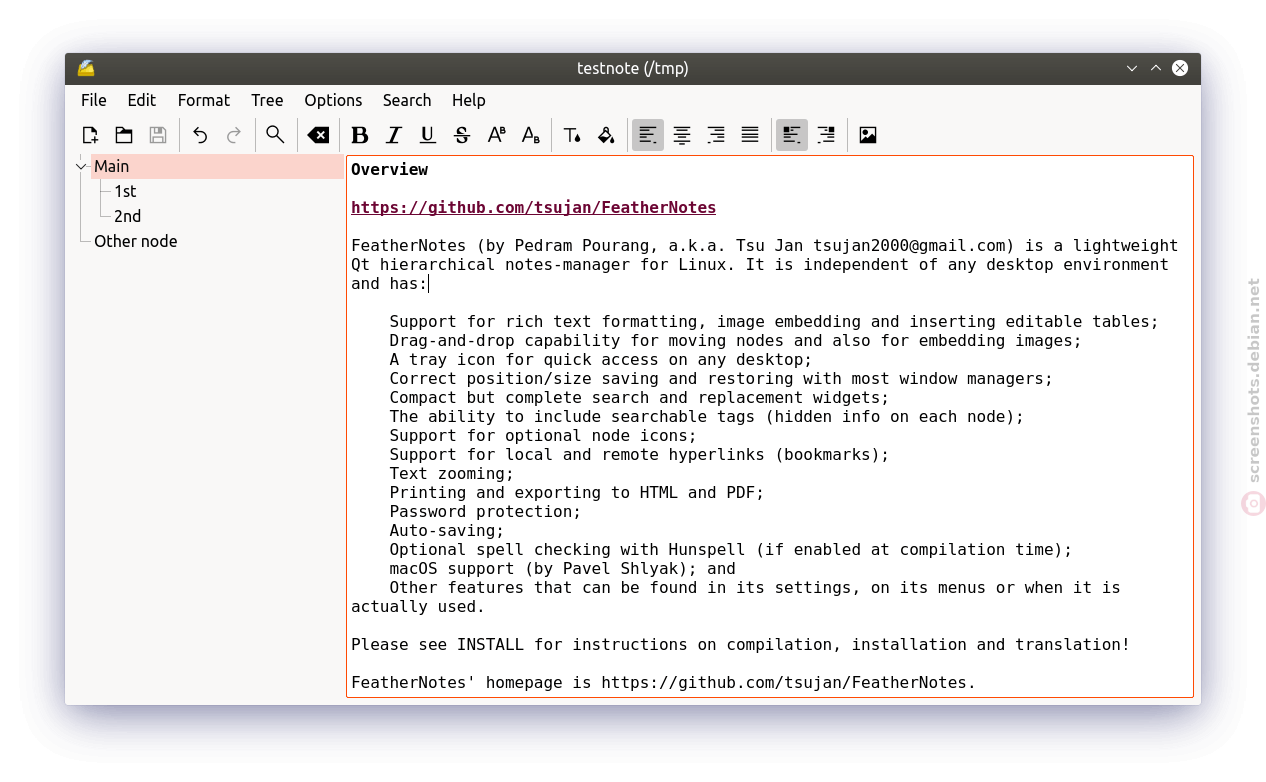Close the testnote window
1266x782 pixels.
(1180, 68)
